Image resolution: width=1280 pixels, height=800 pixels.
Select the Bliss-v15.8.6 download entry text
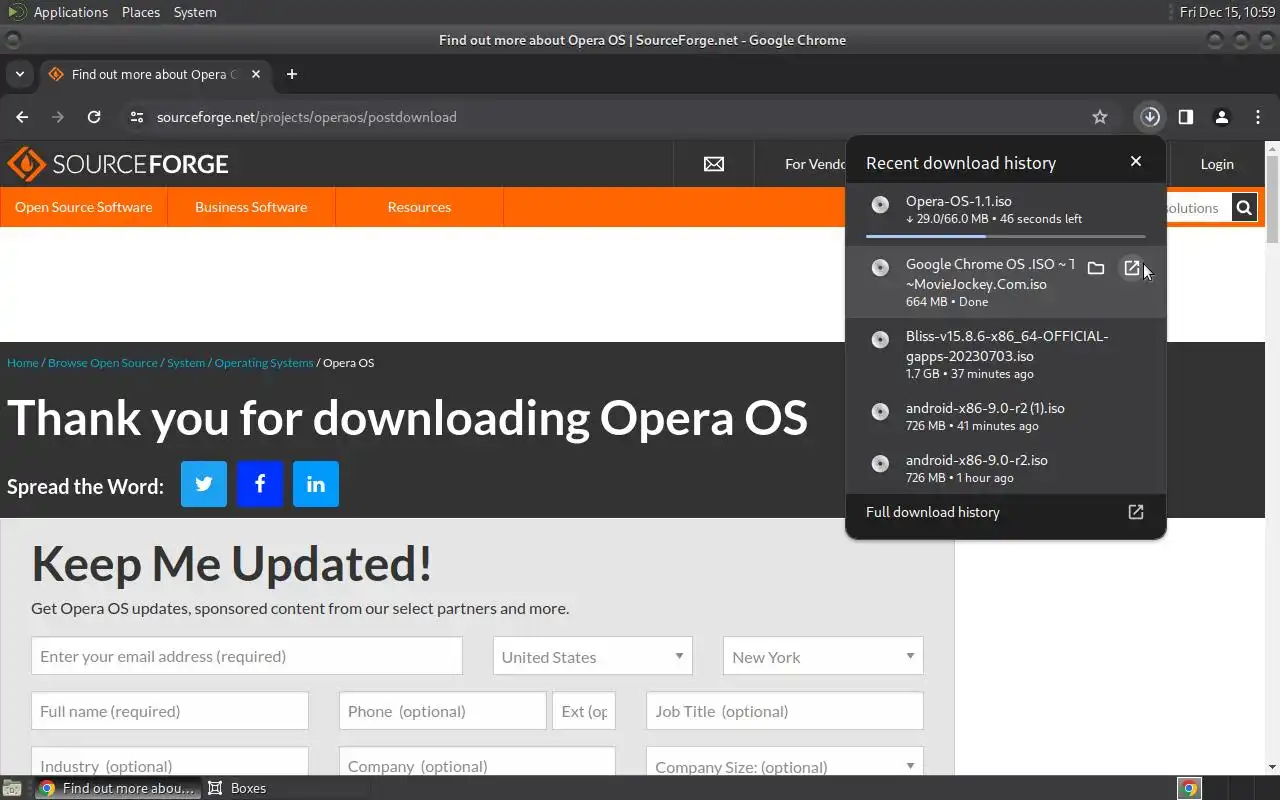1007,354
